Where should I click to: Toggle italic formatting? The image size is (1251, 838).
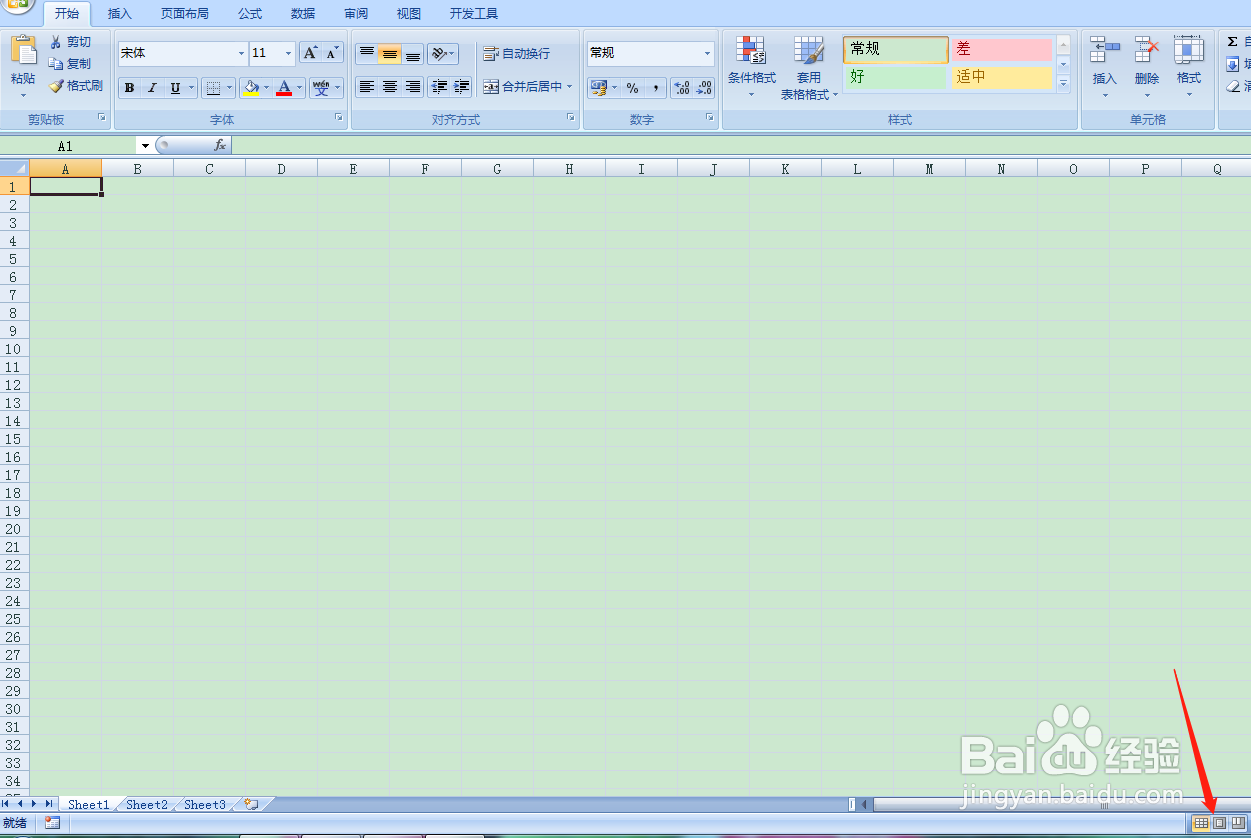[152, 88]
